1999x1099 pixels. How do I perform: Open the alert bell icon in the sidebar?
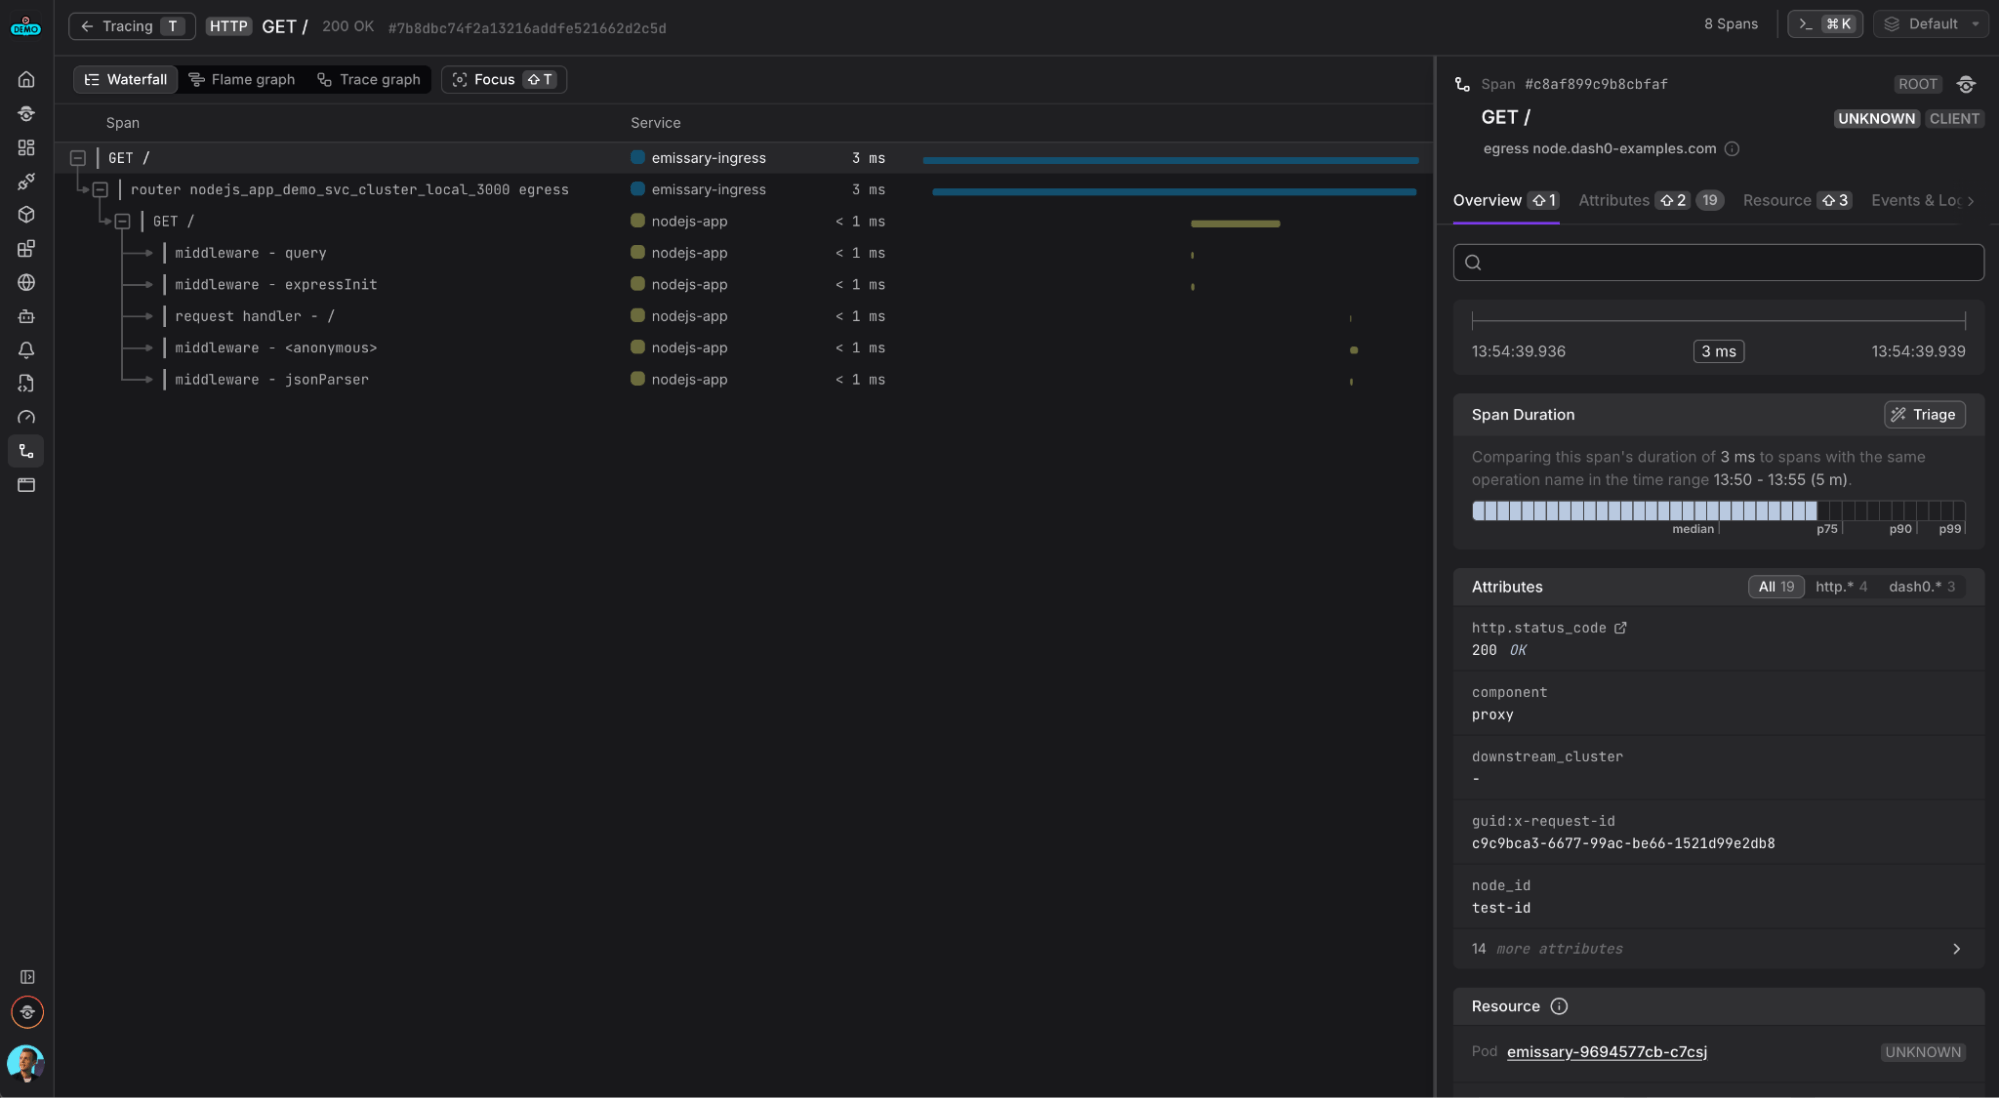point(27,350)
